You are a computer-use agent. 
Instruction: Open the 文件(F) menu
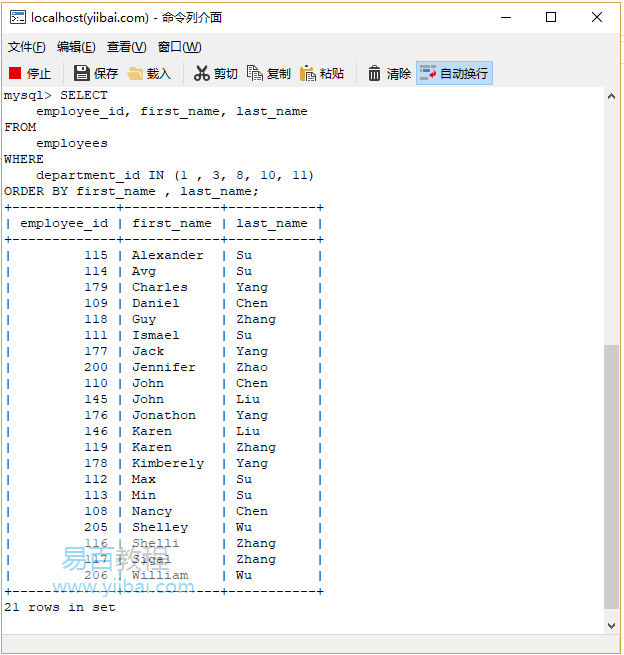(x=27, y=47)
